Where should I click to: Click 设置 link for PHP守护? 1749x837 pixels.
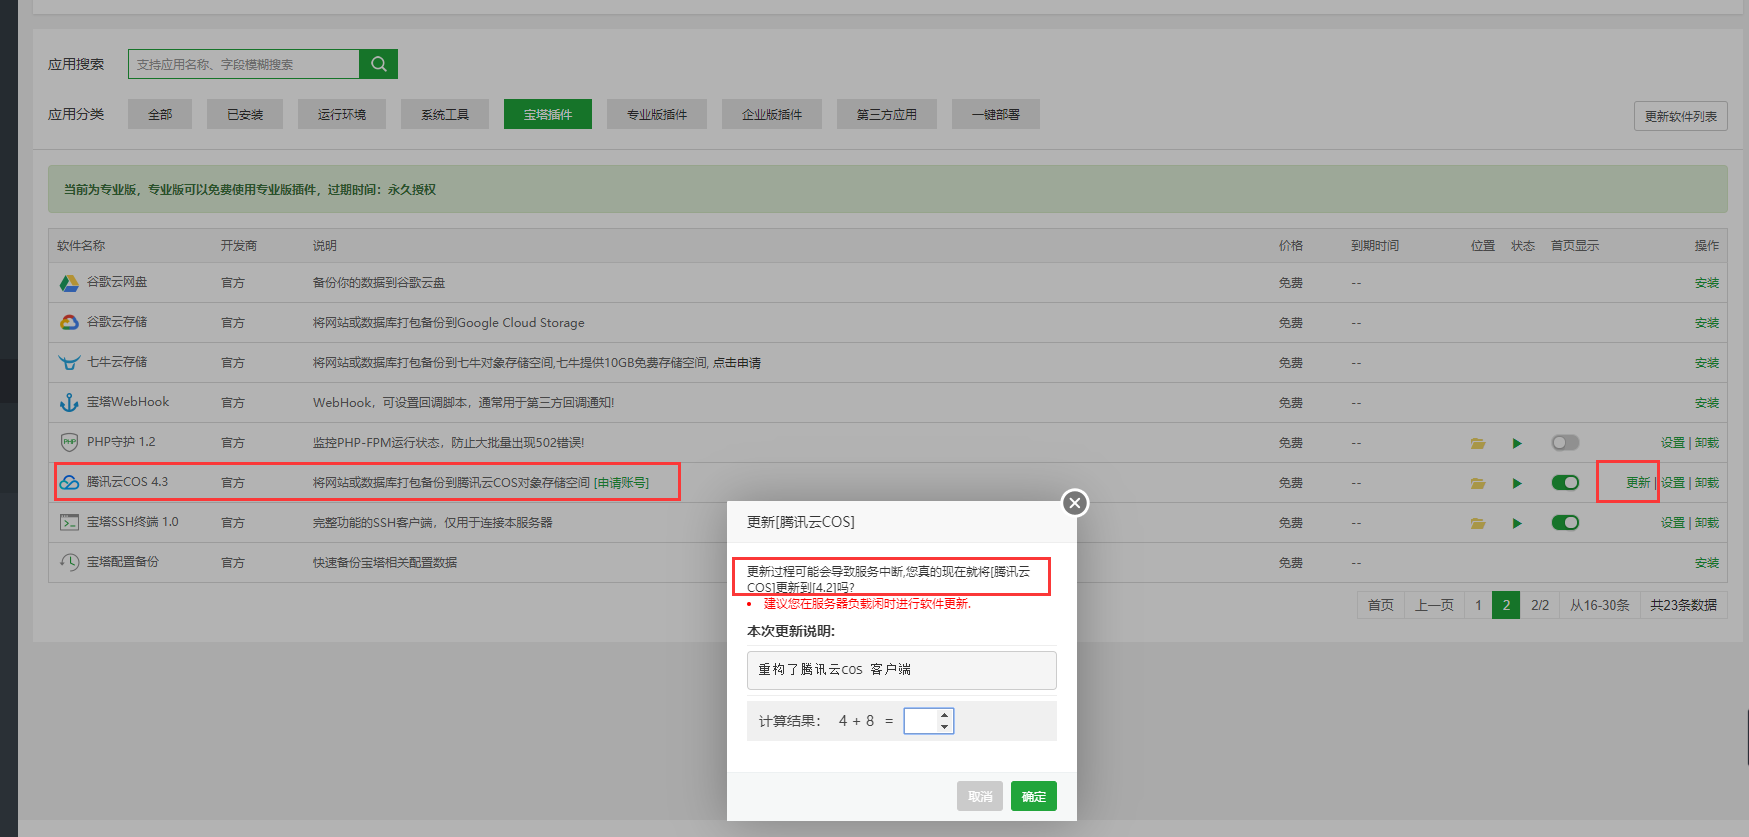(1673, 443)
